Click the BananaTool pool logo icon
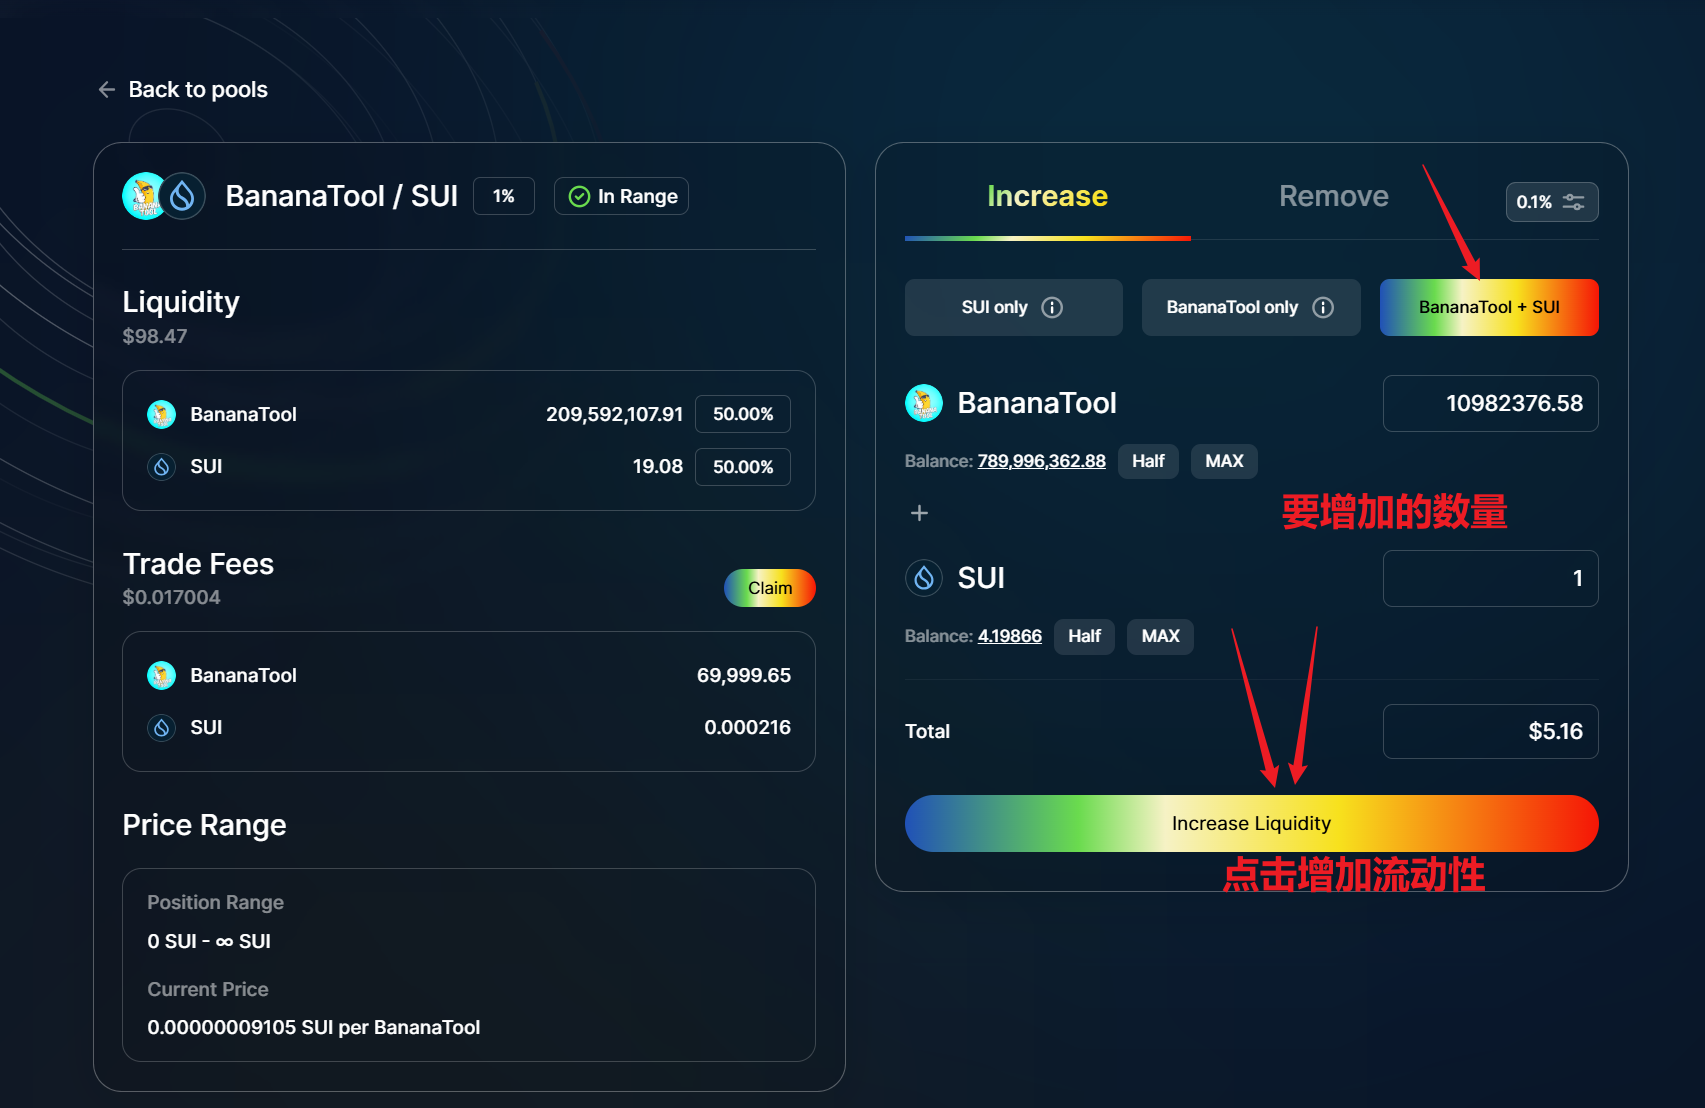 144,196
